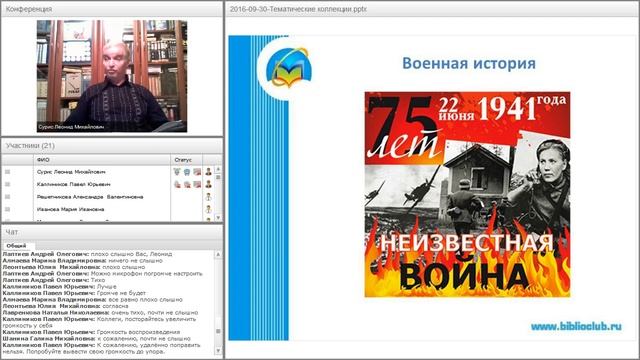The width and height of the screenshot is (640, 360).
Task: Click the Конференция panel title
Action: point(29,9)
